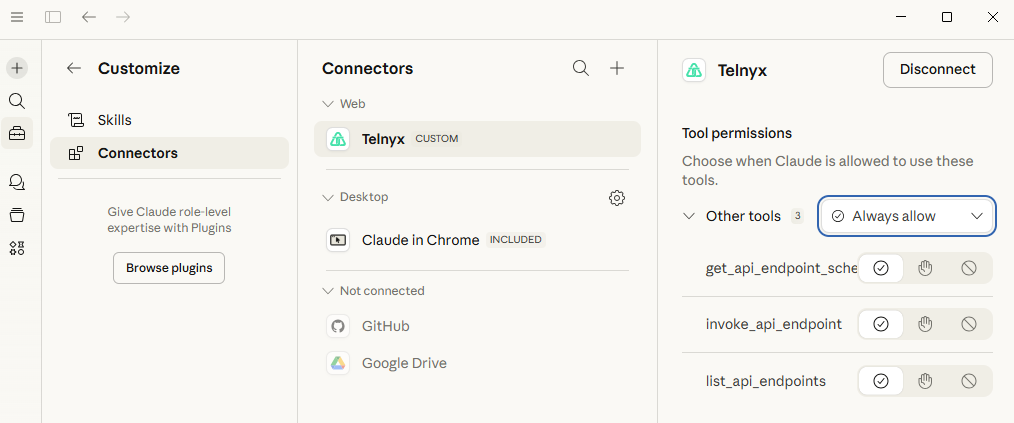Screen dimensions: 1014x423
Task: Click the invoke_api_endpoint tool name
Action: pyautogui.click(x=773, y=324)
